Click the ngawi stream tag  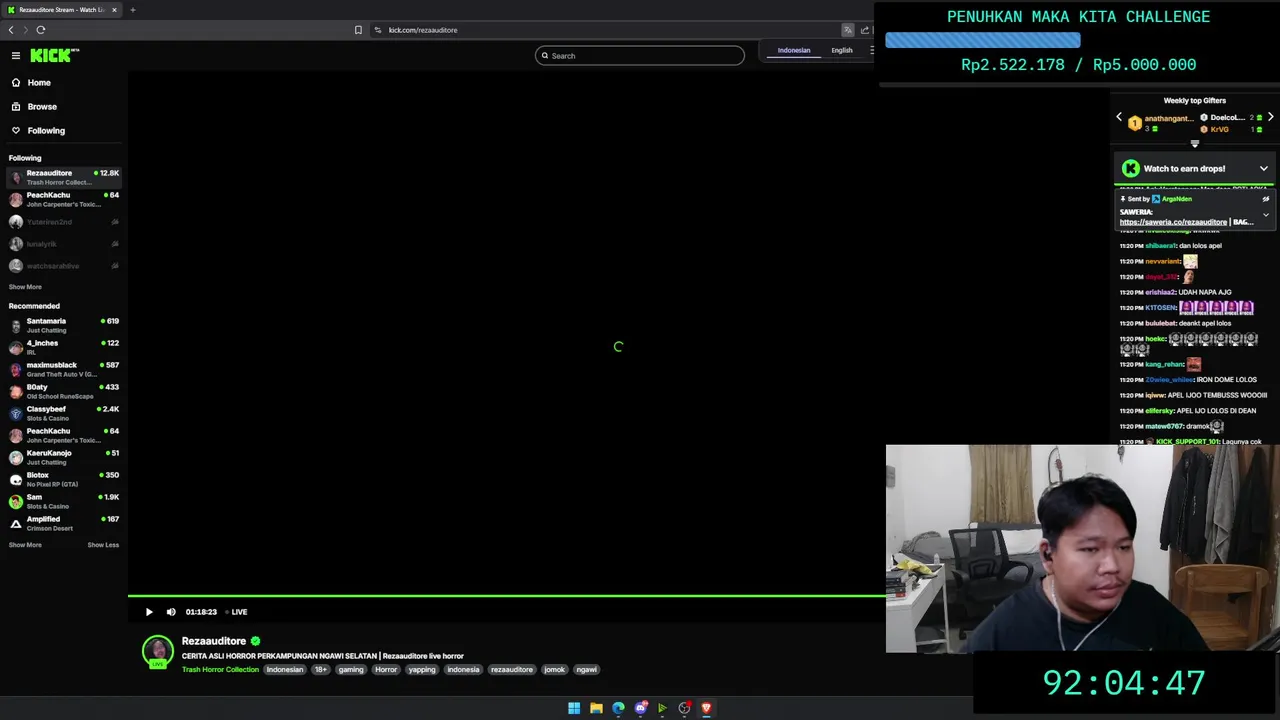587,670
